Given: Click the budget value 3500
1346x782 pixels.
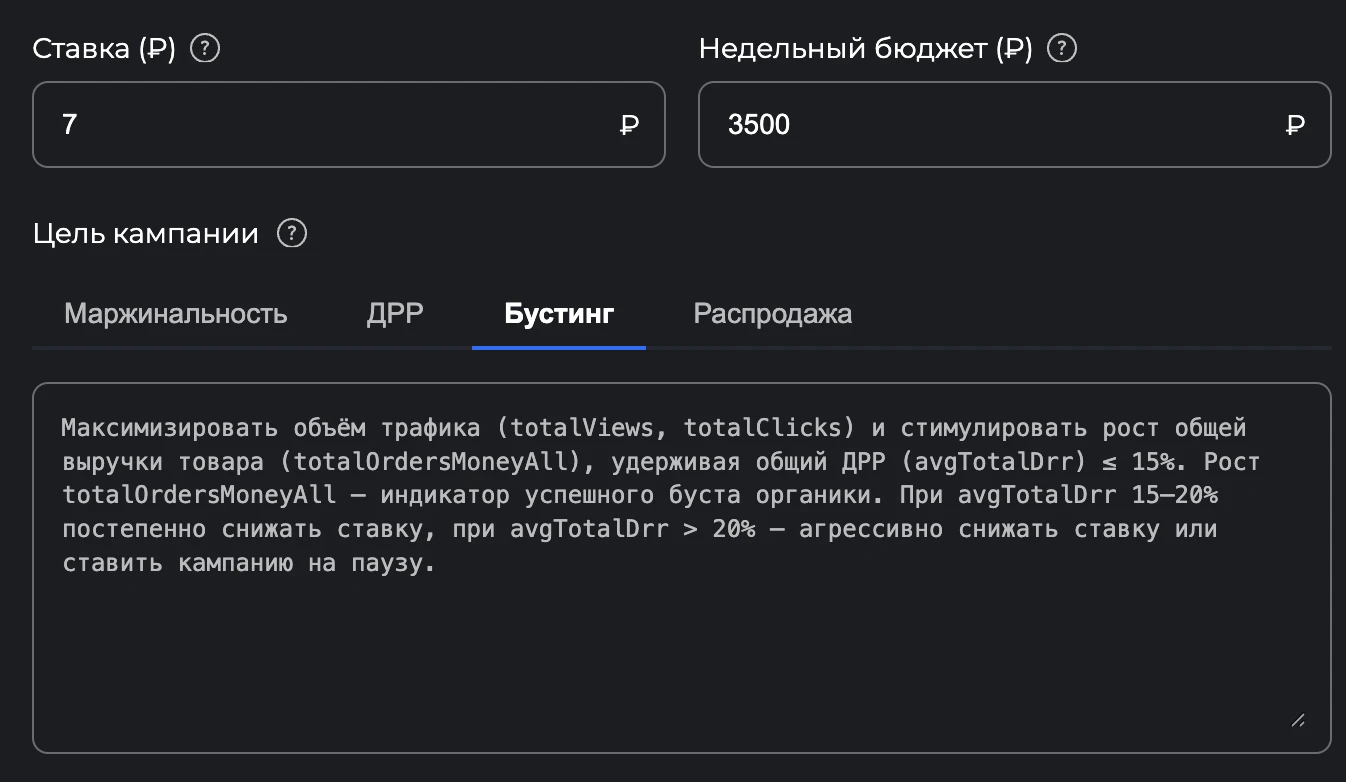Looking at the screenshot, I should pos(759,124).
